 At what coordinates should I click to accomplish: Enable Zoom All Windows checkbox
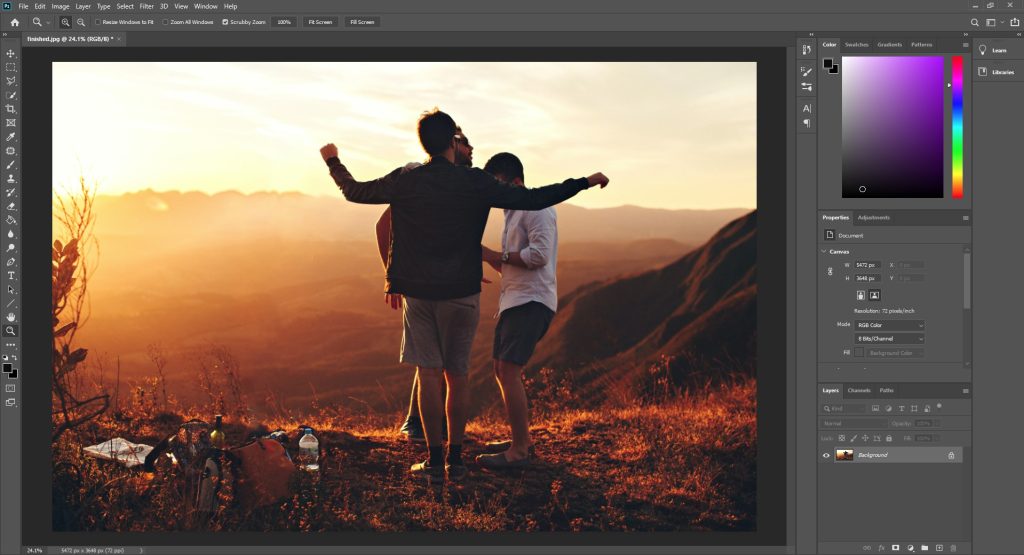[165, 22]
